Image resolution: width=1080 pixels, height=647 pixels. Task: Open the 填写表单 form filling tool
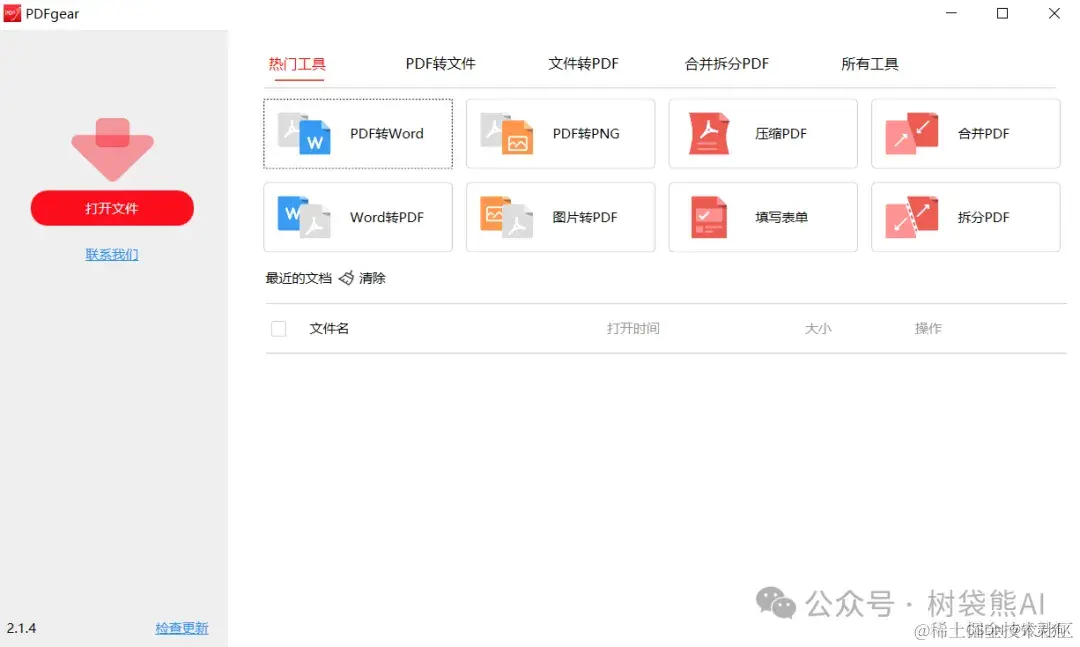(763, 217)
